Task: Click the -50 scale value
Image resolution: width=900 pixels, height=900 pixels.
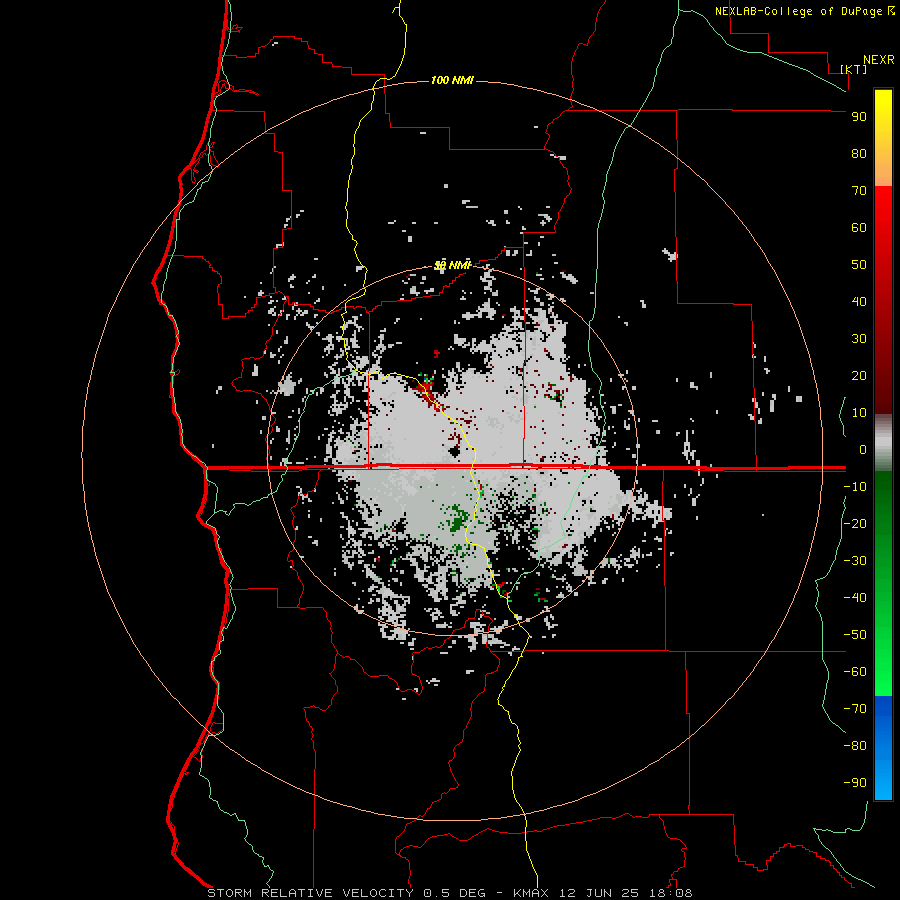Action: [855, 634]
